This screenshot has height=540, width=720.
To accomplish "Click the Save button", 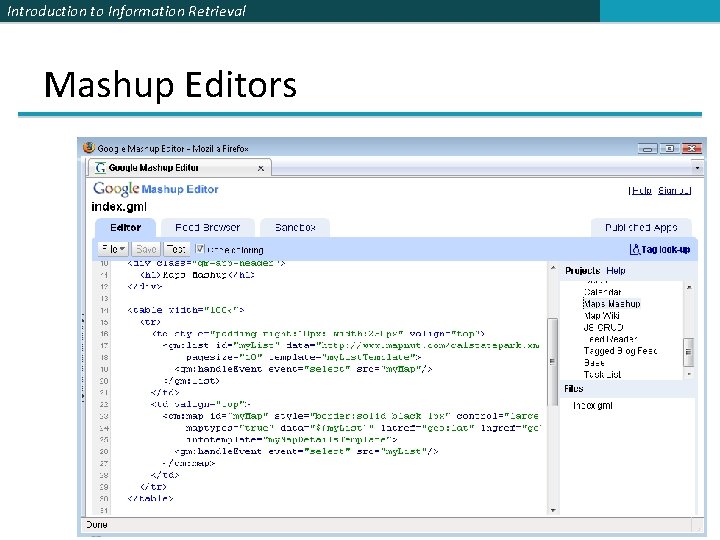I will click(146, 249).
